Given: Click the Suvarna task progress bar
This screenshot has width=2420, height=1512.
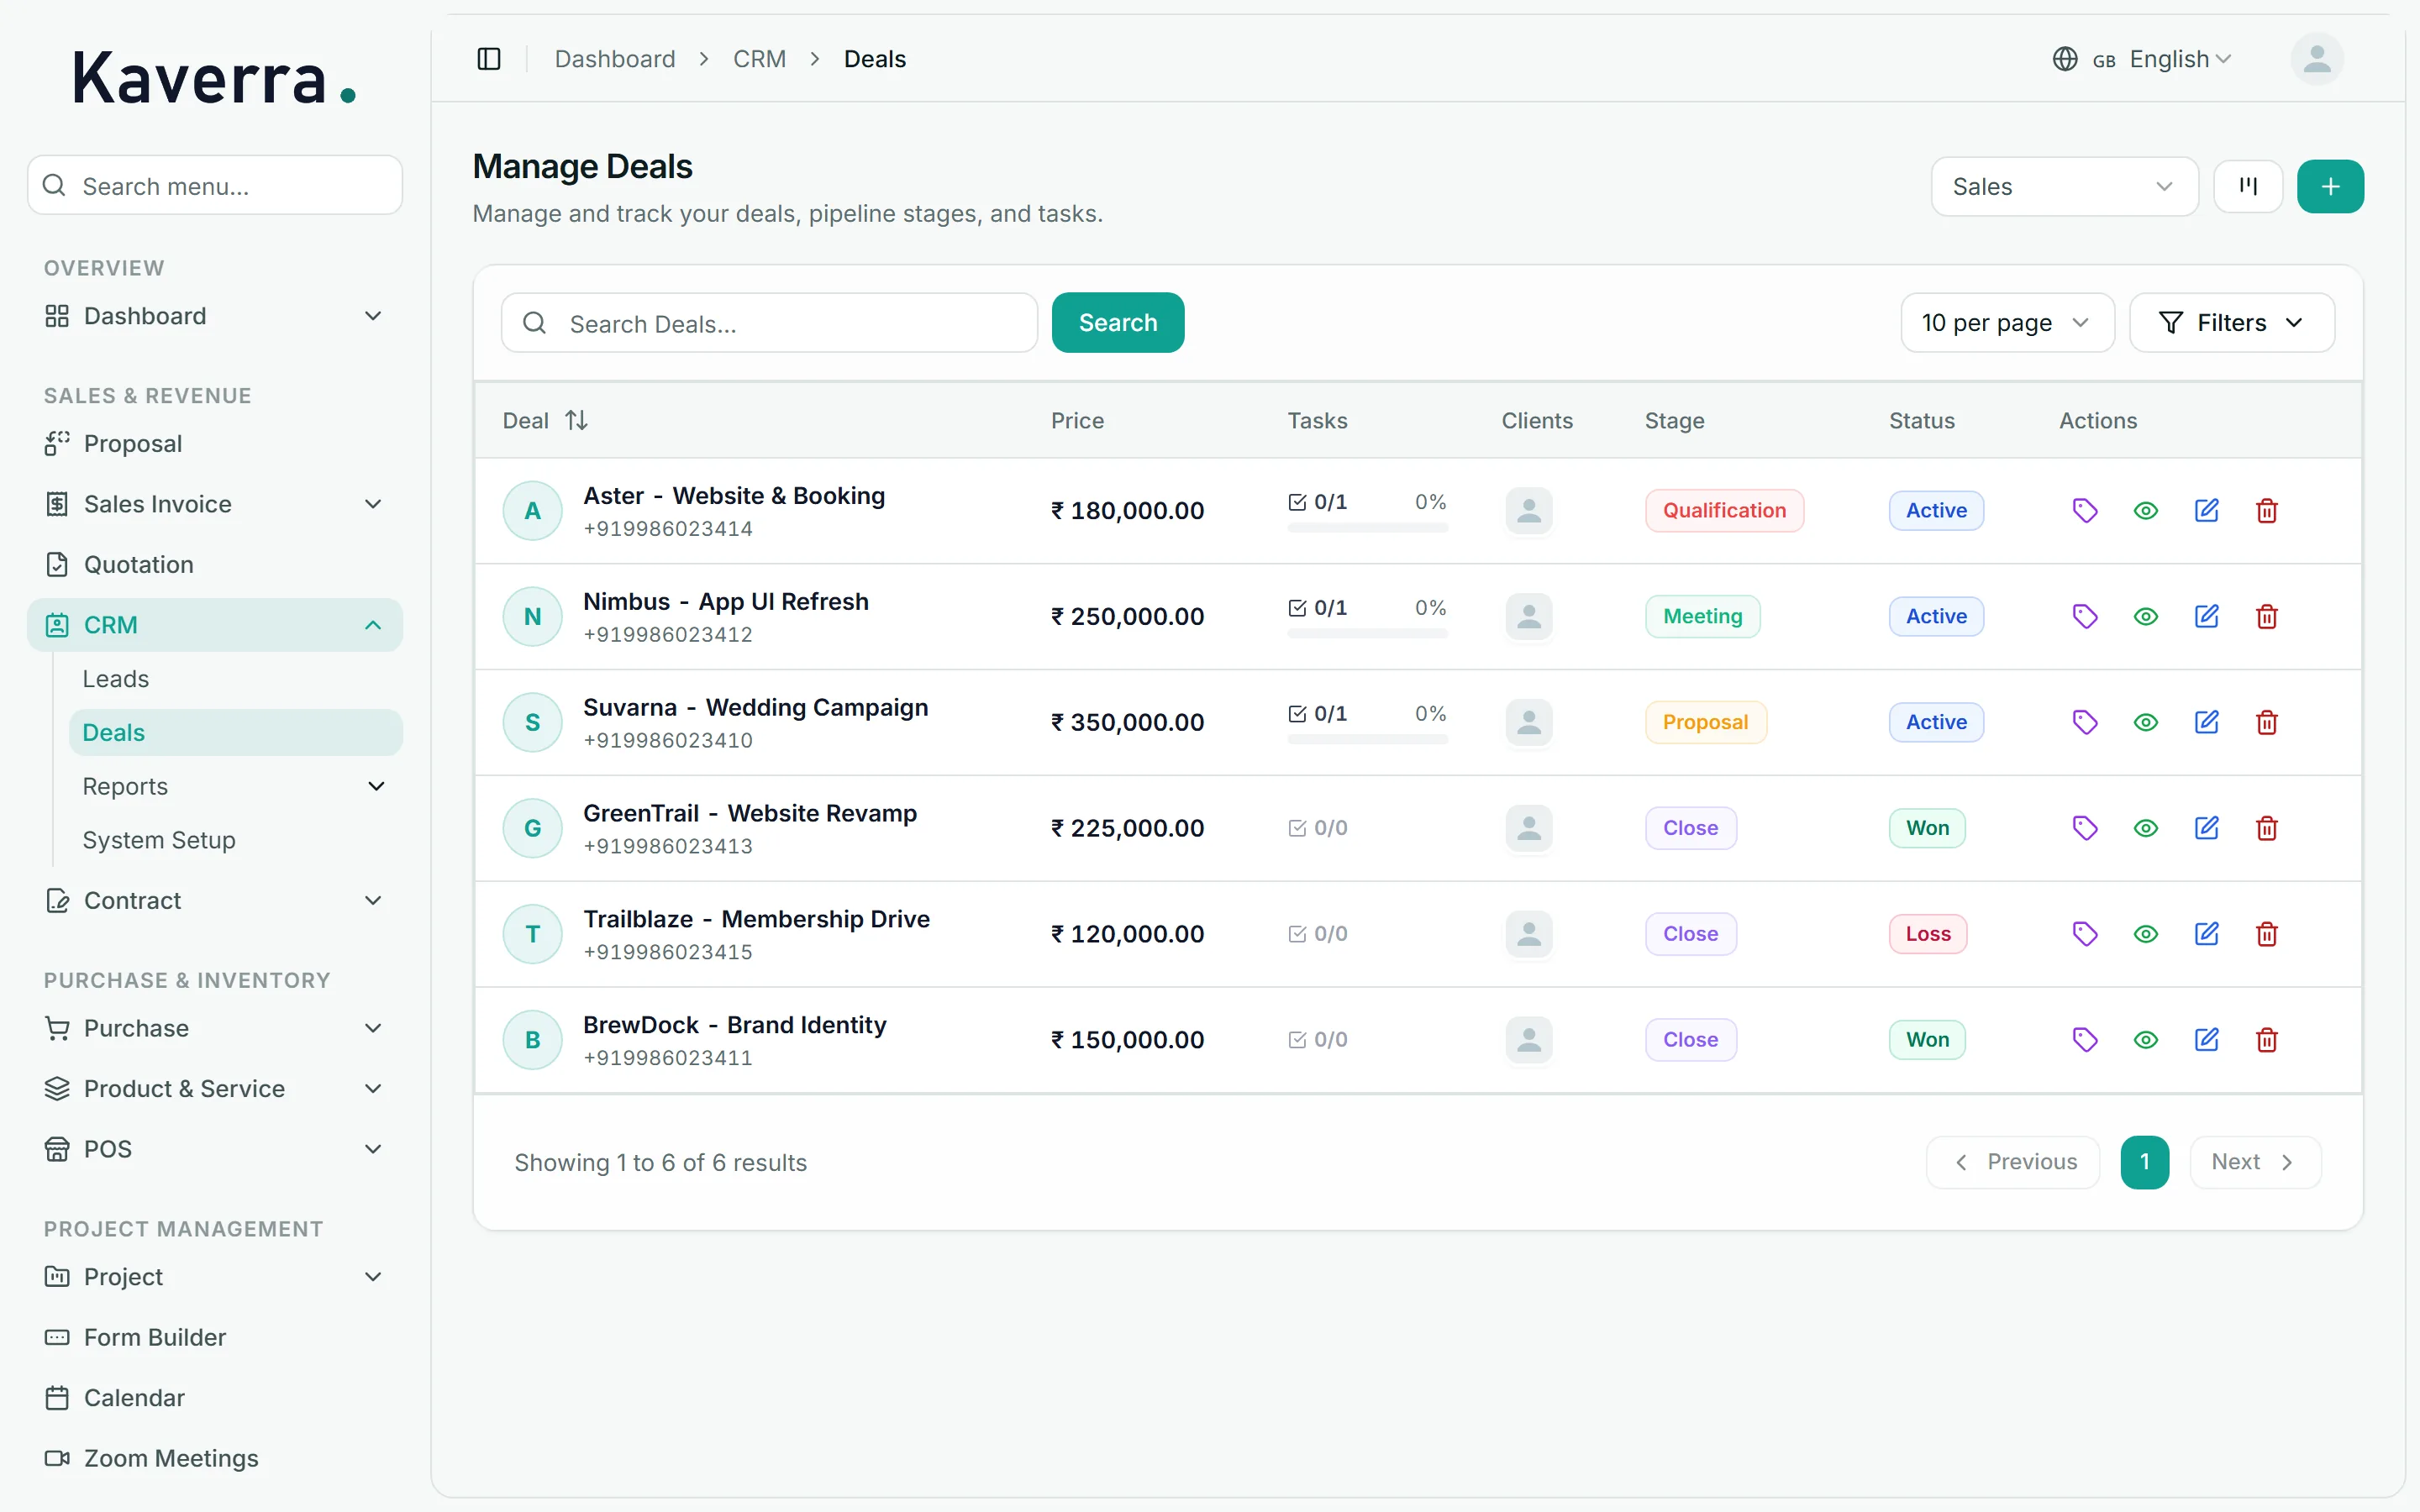Looking at the screenshot, I should click(1367, 740).
